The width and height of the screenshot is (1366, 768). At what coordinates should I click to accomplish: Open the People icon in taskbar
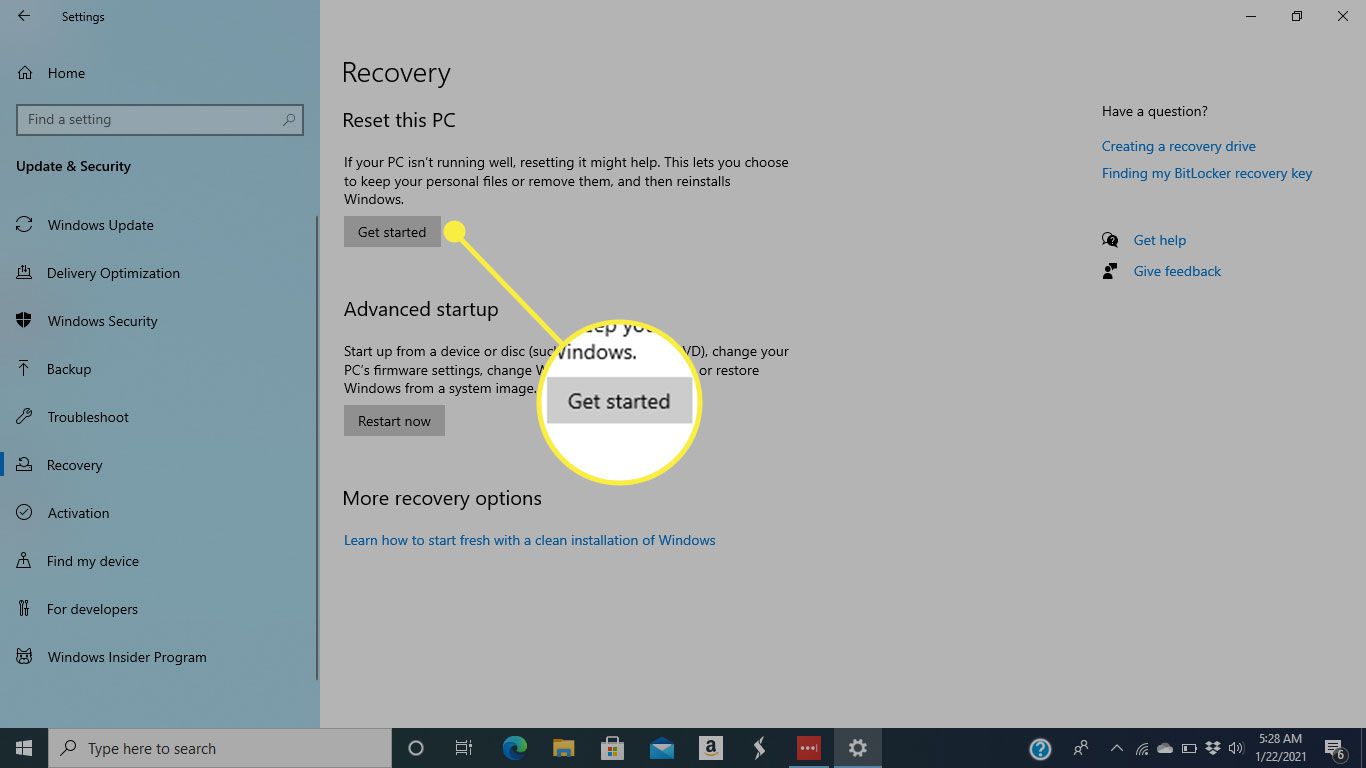click(1081, 748)
